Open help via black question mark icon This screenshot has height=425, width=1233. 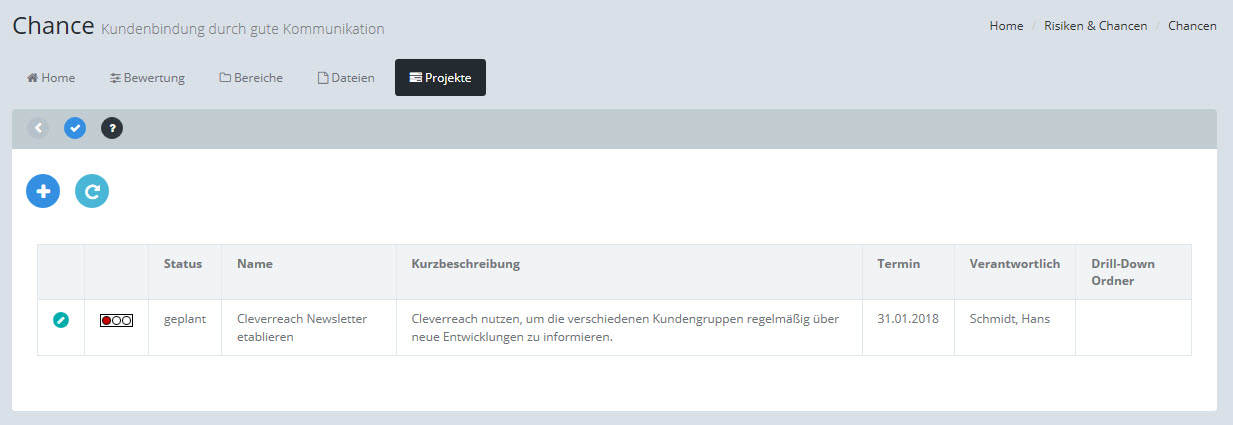point(112,128)
